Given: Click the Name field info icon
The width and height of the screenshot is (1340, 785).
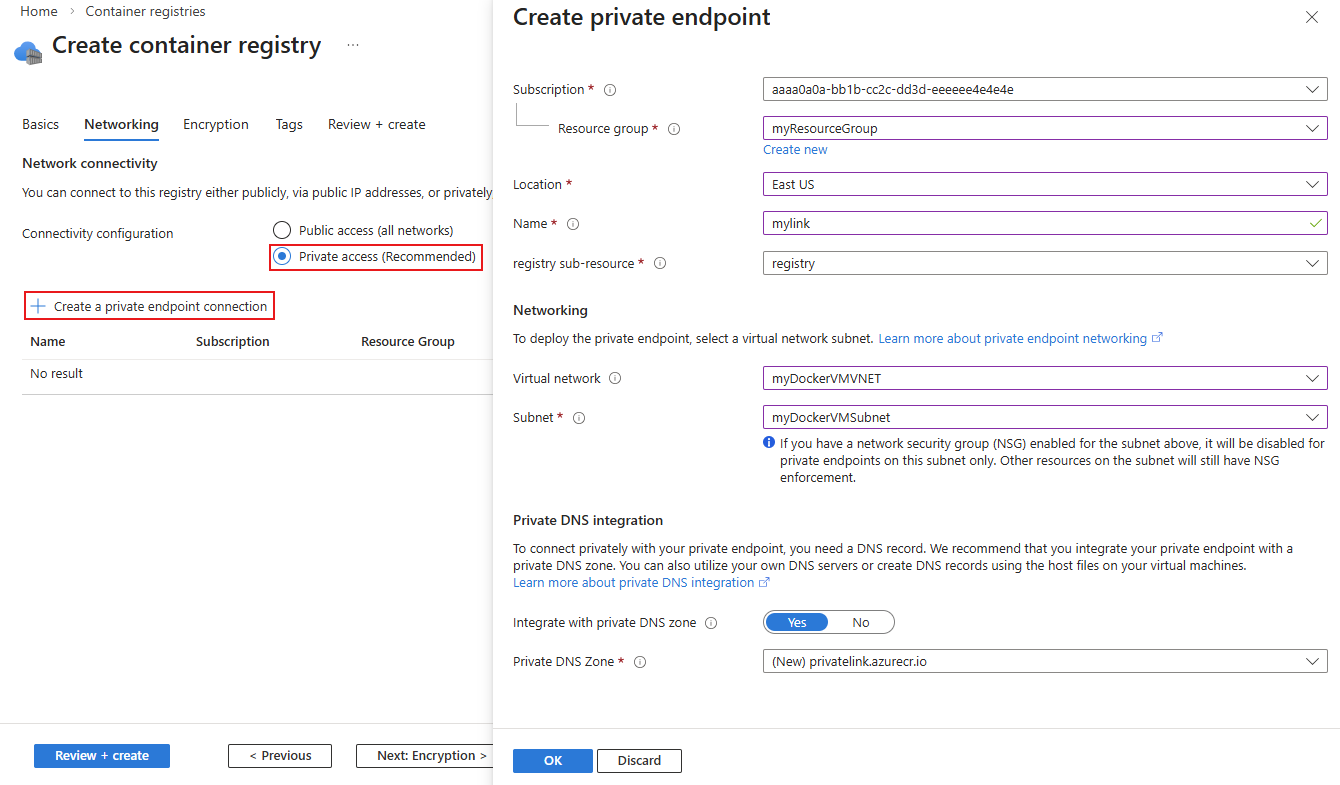Looking at the screenshot, I should point(573,224).
